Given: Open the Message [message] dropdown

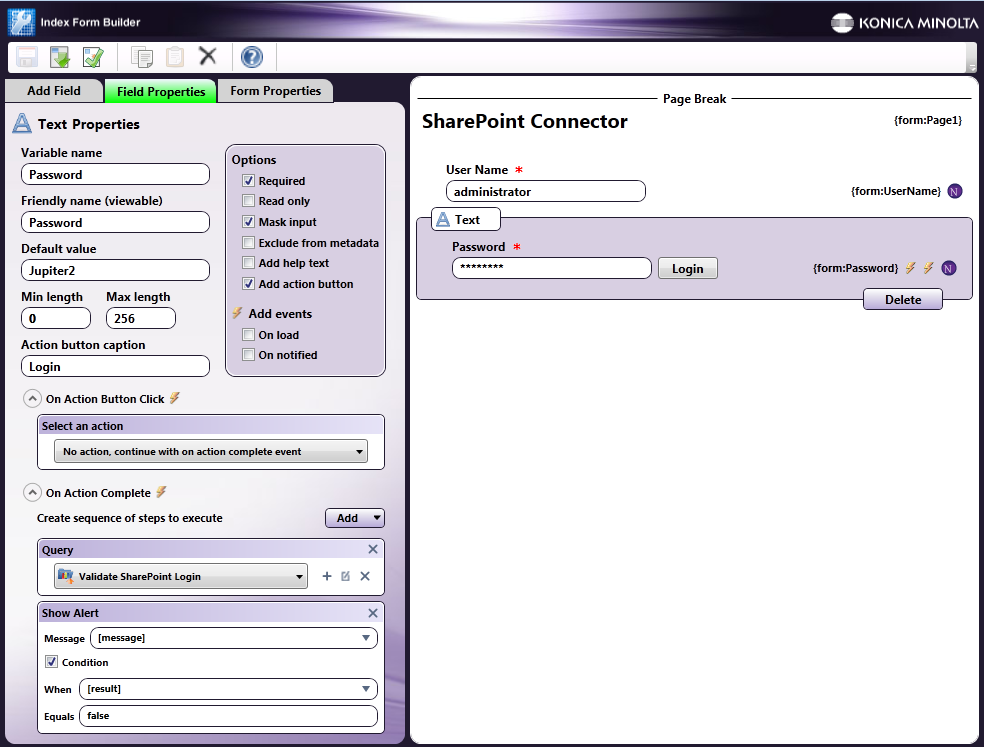Looking at the screenshot, I should coord(233,638).
